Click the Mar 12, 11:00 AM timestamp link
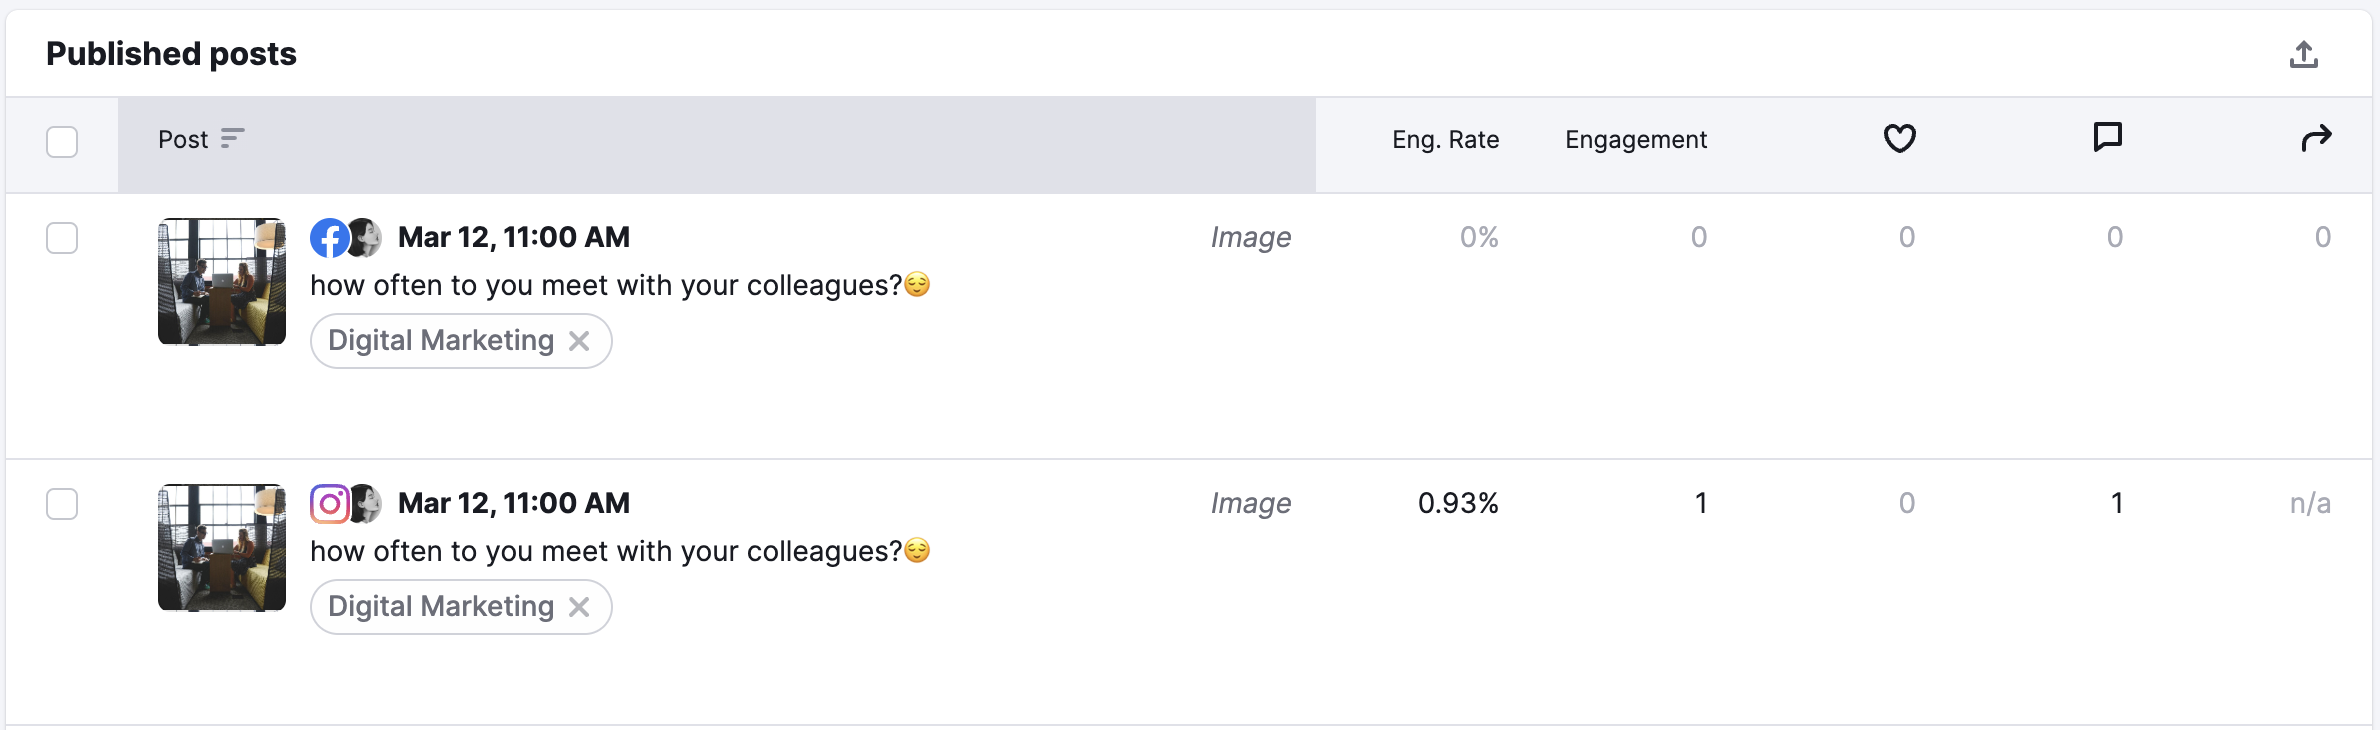2380x730 pixels. 514,237
